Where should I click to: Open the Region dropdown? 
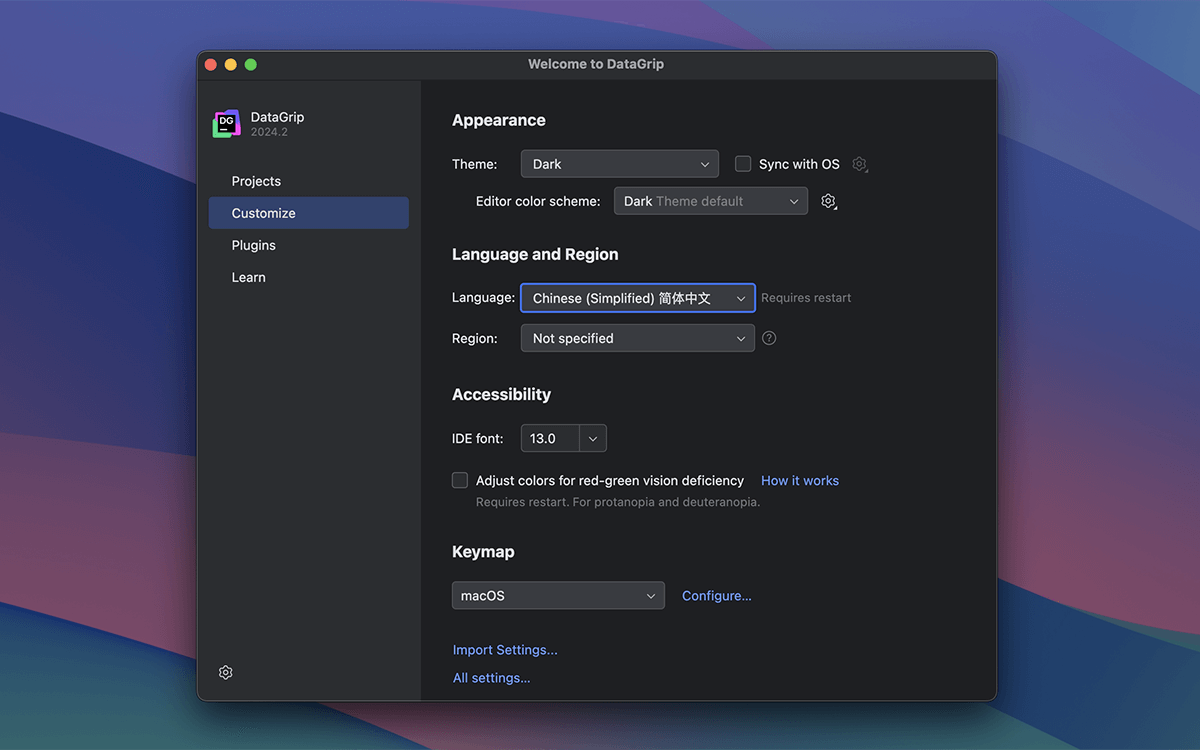tap(638, 338)
